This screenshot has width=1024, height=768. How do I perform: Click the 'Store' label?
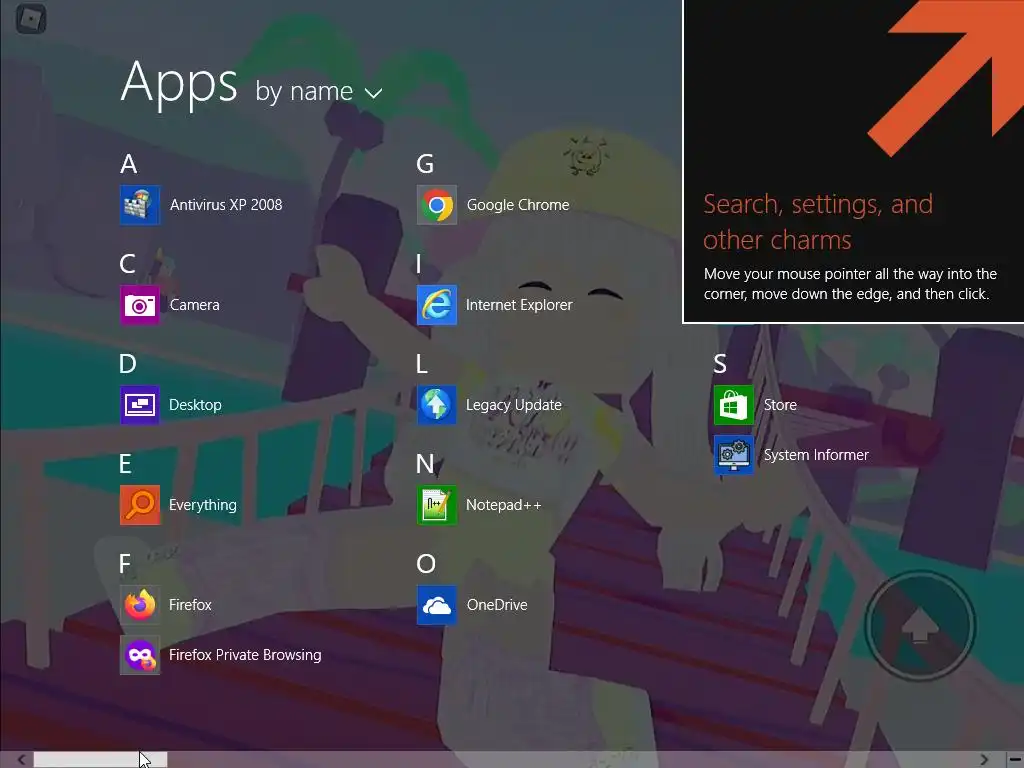780,405
